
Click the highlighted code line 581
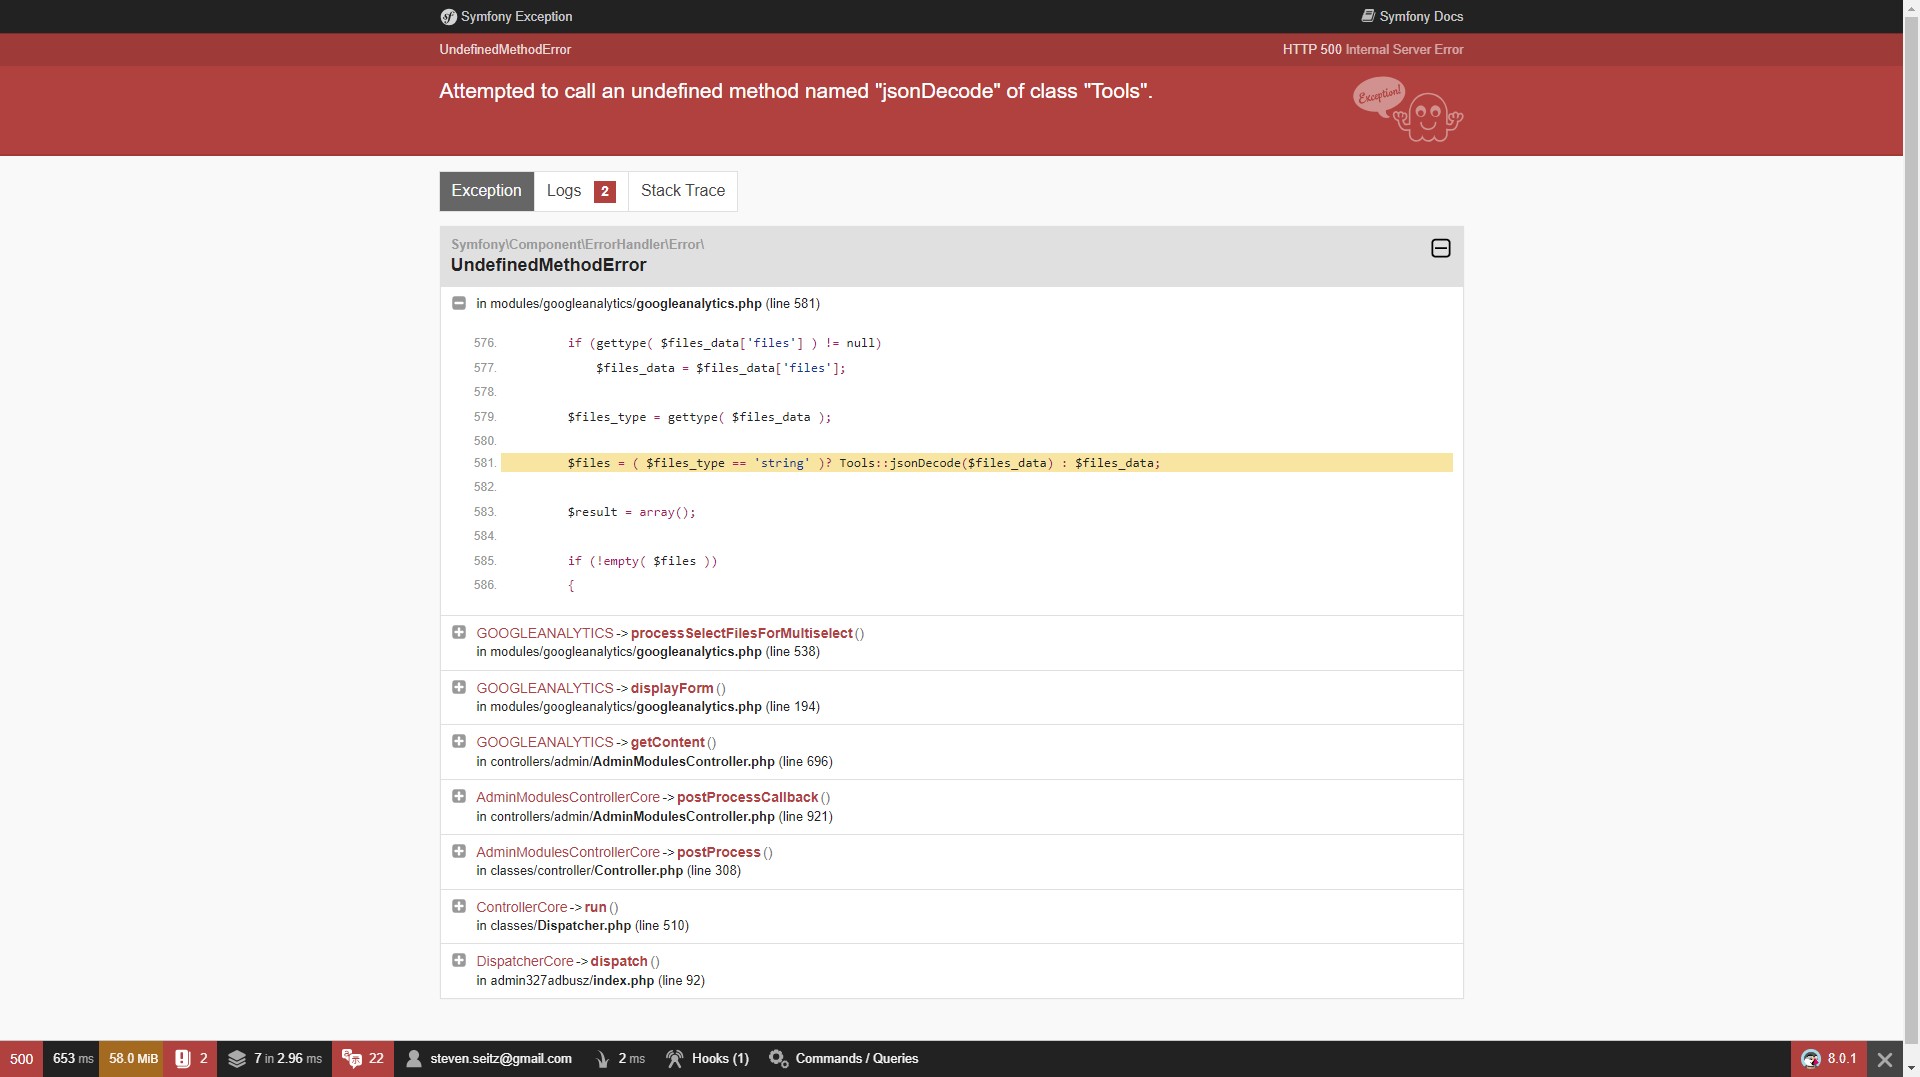(x=977, y=463)
